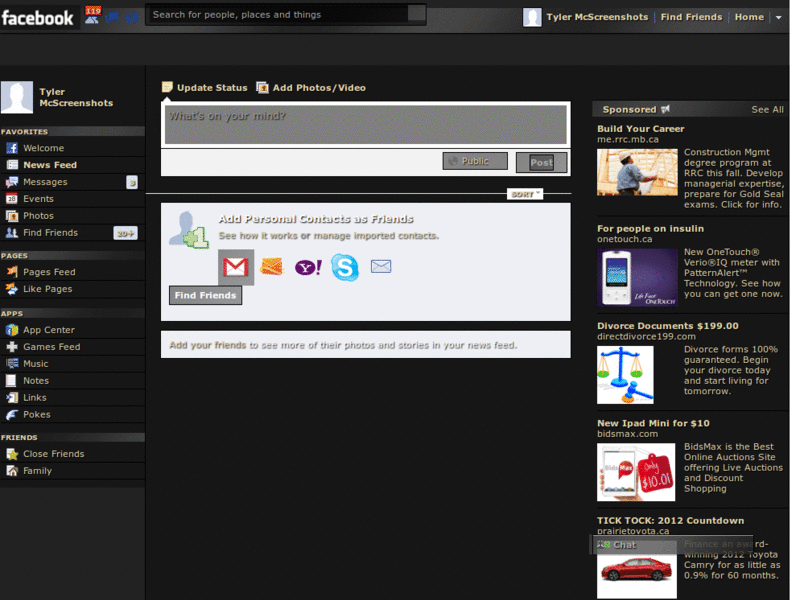
Task: Click the sidebar profile picture
Action: [x=17, y=97]
